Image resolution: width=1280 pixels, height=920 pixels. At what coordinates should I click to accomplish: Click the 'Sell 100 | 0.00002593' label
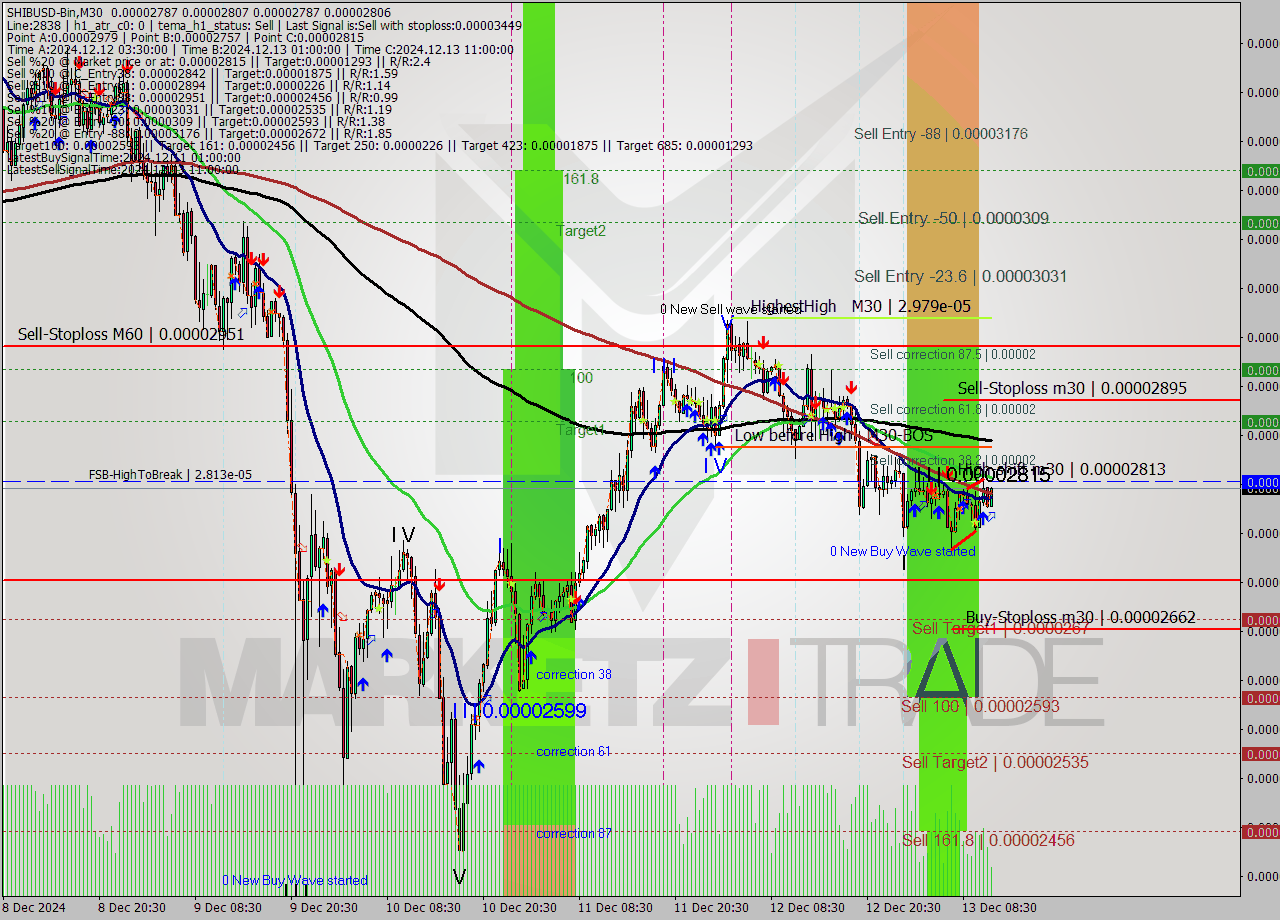coord(980,706)
